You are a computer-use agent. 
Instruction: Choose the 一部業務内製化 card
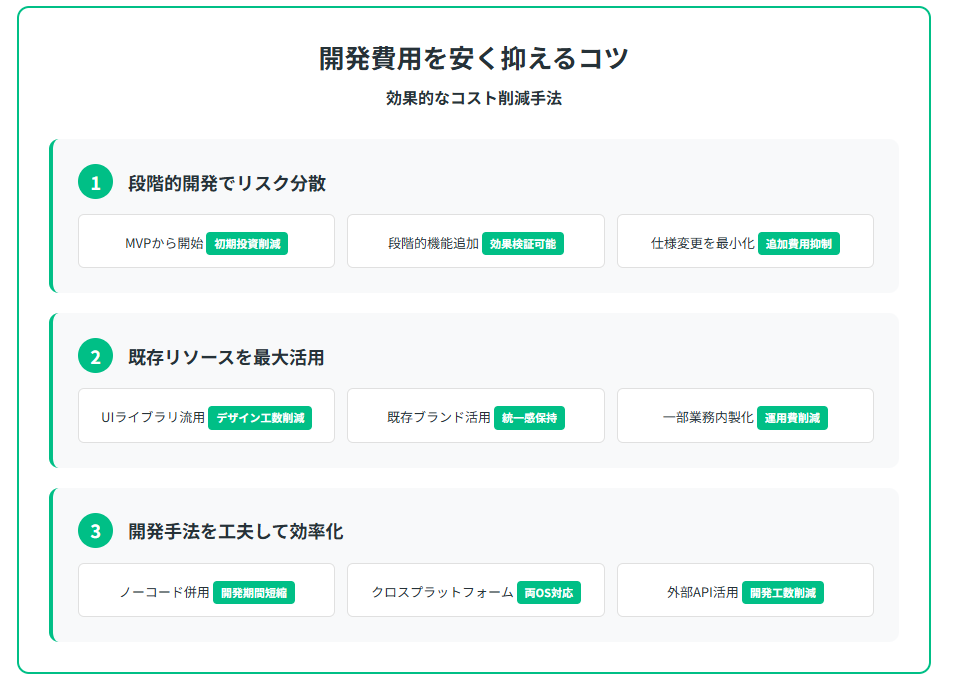(x=746, y=415)
